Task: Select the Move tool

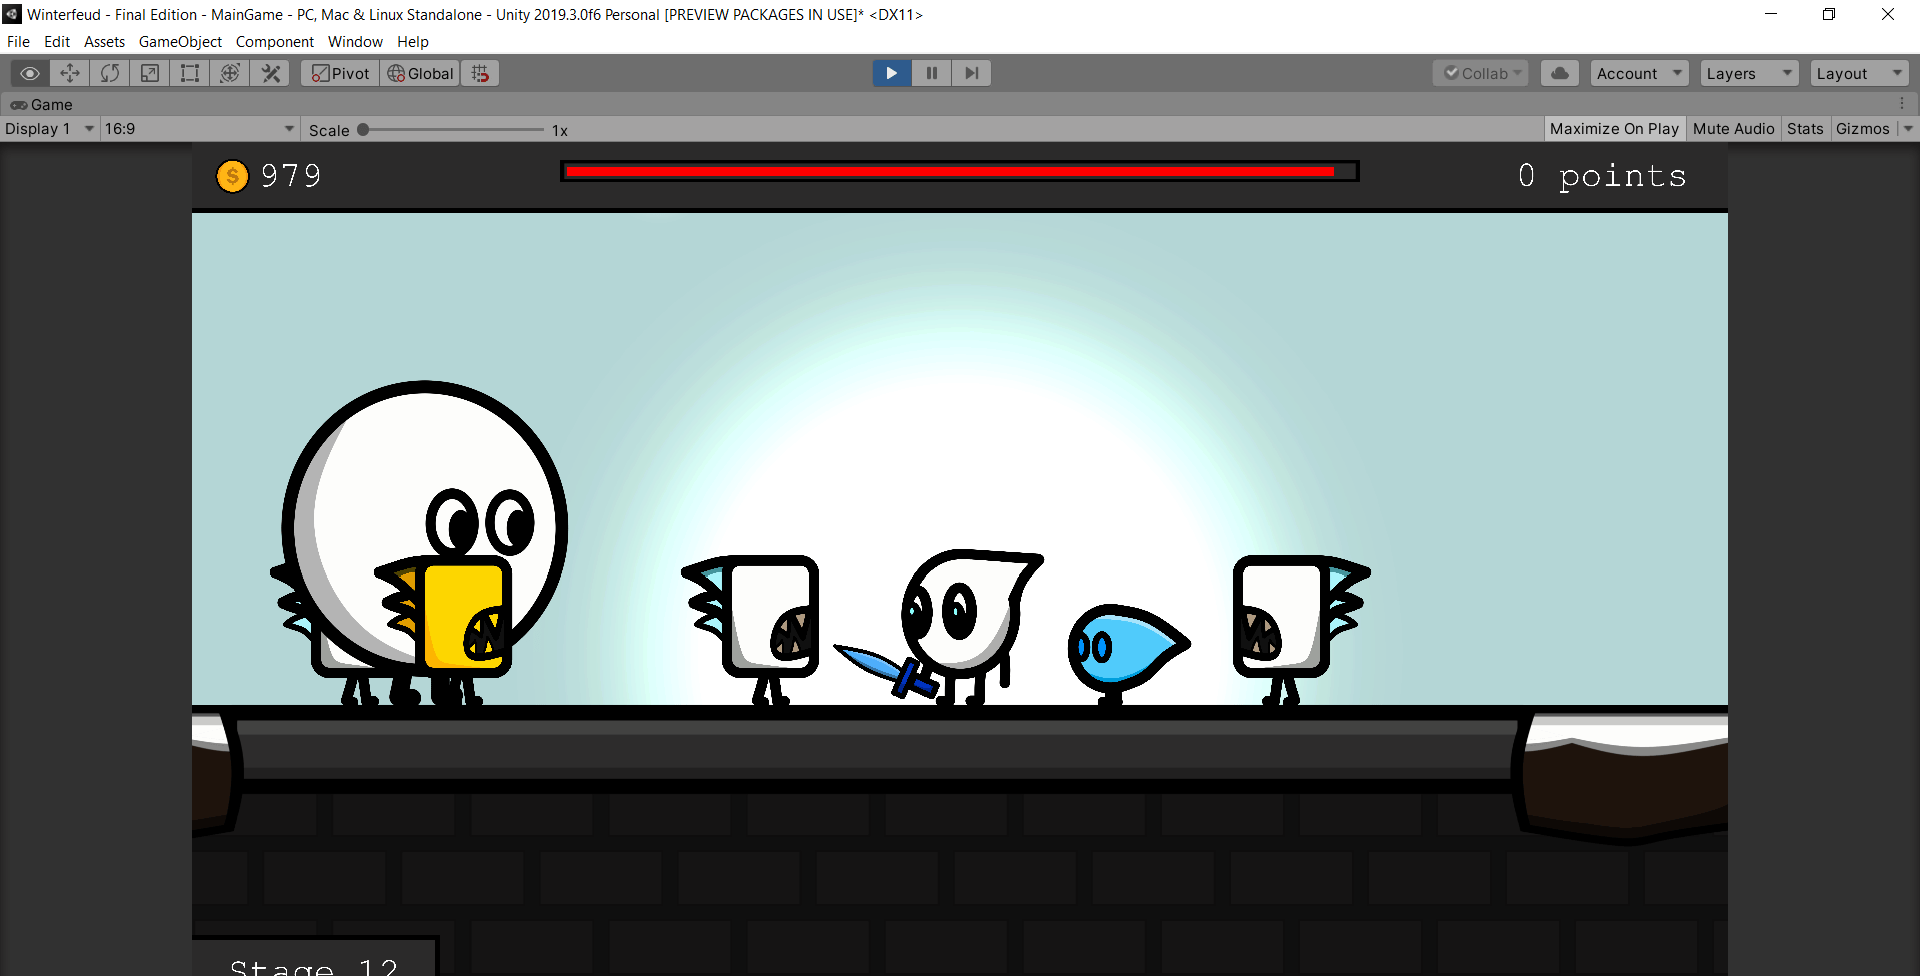Action: tap(70, 73)
